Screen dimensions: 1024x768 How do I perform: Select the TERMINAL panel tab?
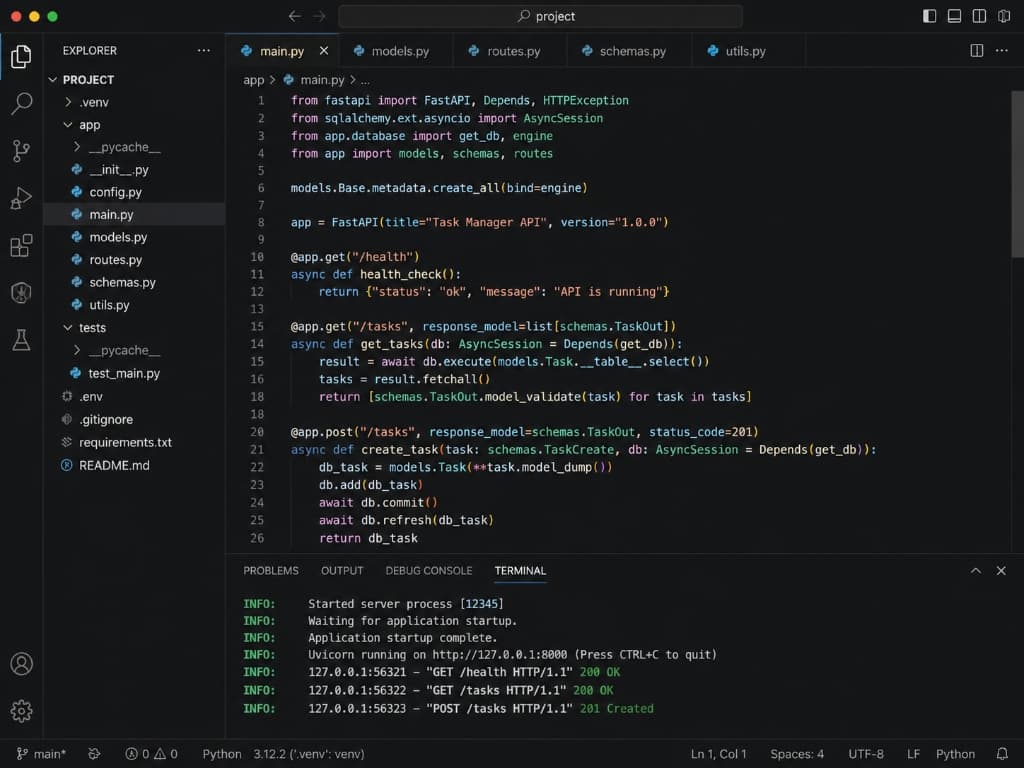[520, 570]
